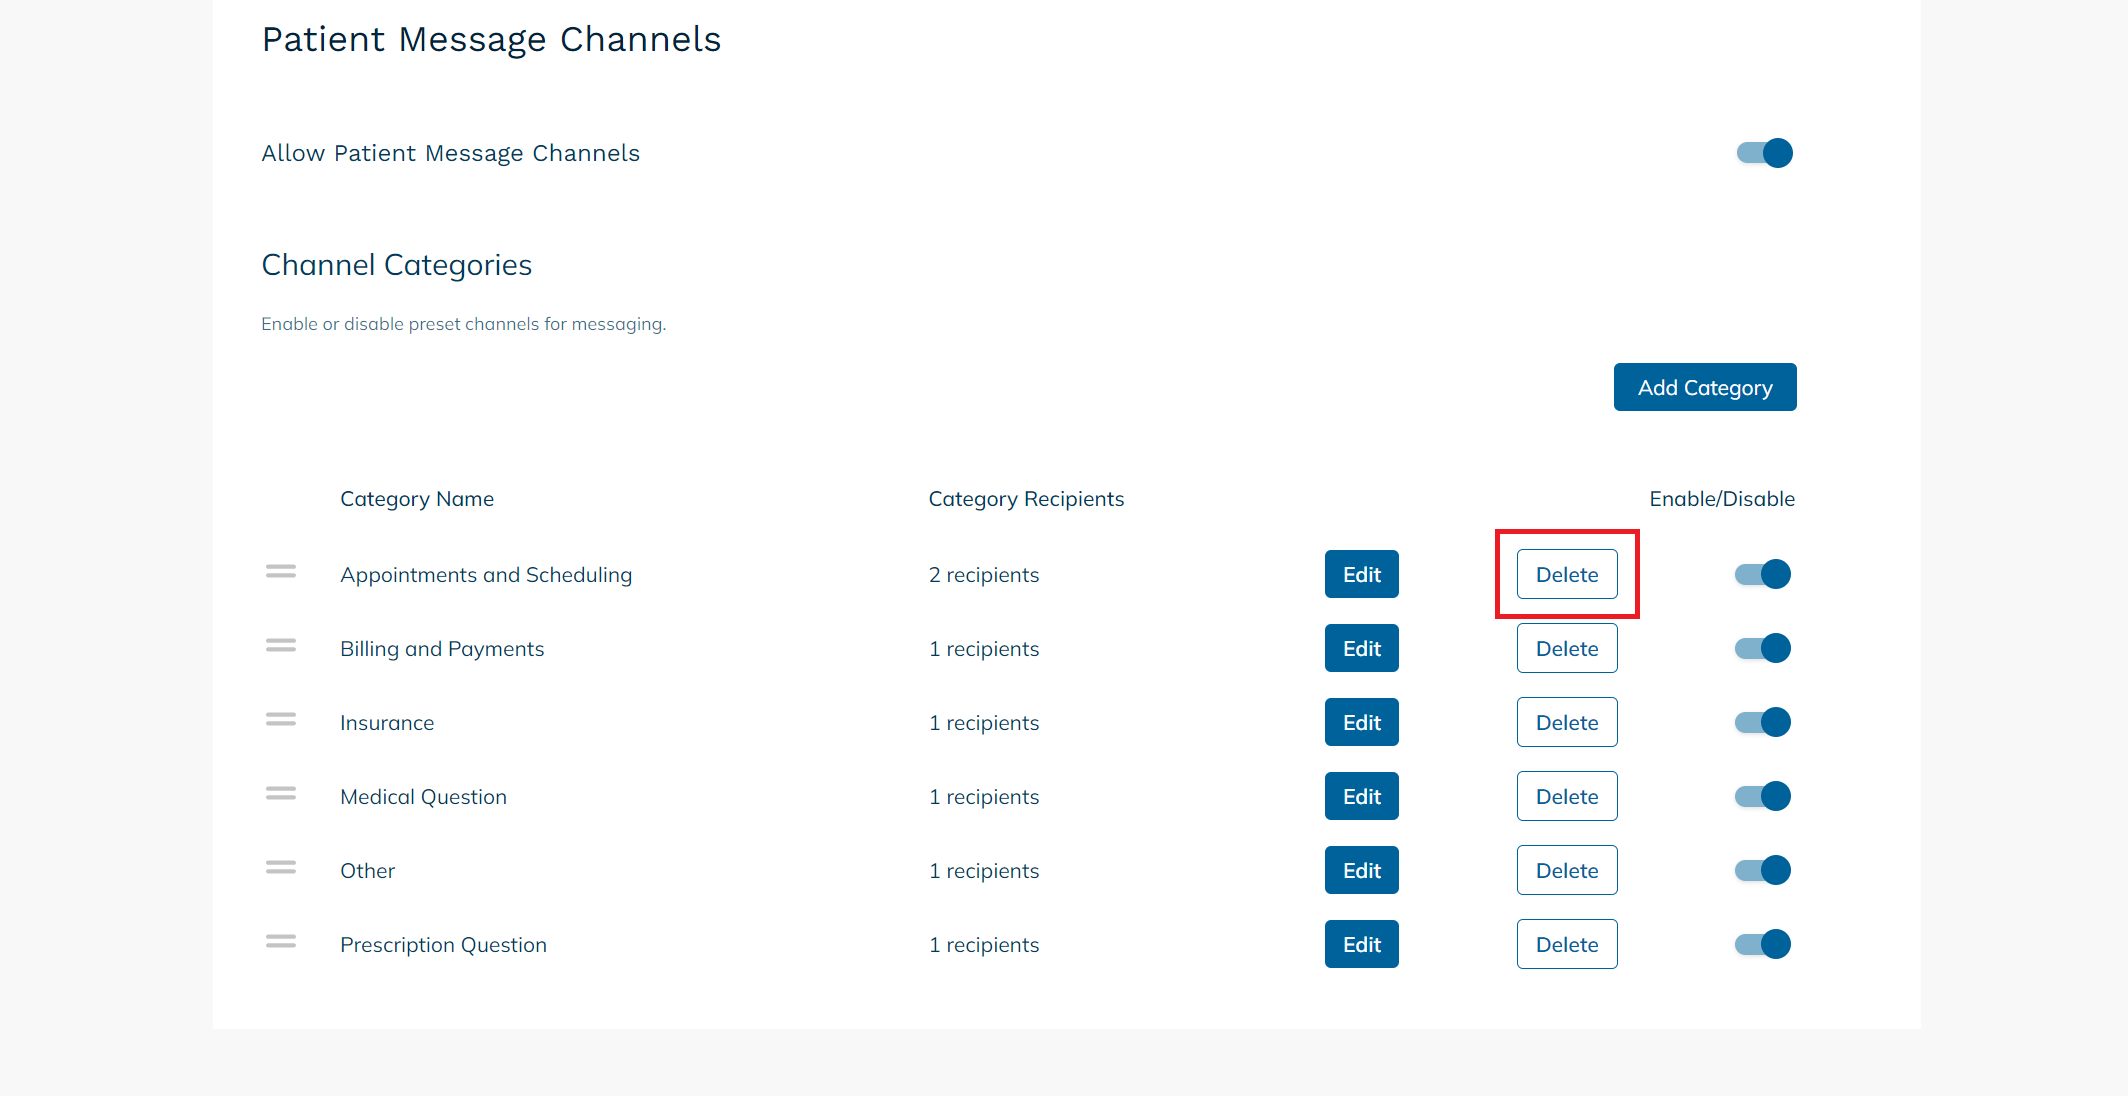This screenshot has height=1096, width=2128.
Task: Click 'Enable or disable preset channels' description
Action: click(463, 324)
